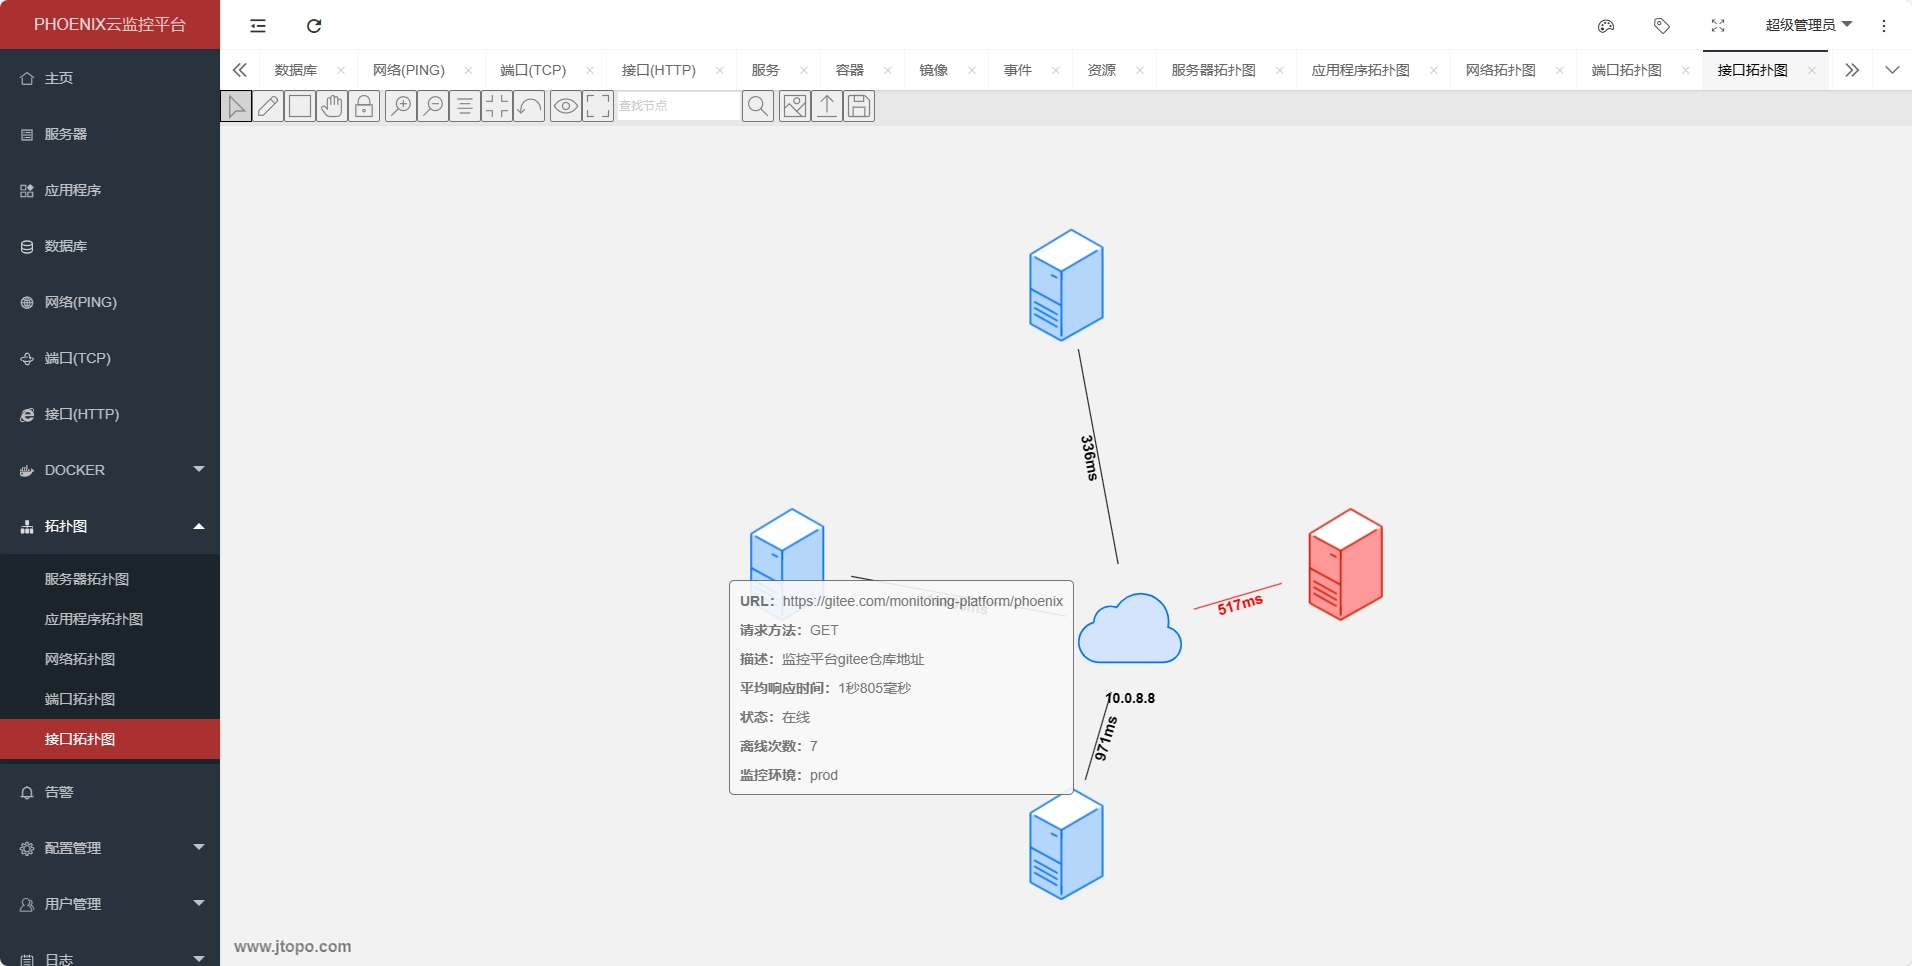Click the refresh page icon
1912x966 pixels.
(314, 26)
